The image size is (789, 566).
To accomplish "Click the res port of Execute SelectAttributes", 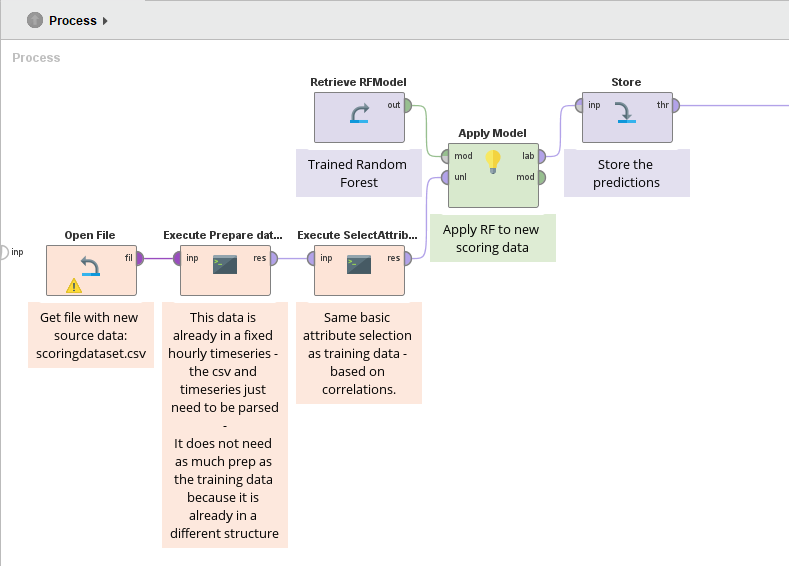I will tap(408, 258).
